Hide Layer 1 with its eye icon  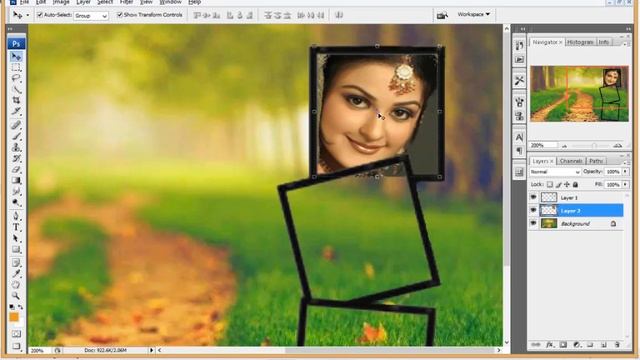(533, 198)
